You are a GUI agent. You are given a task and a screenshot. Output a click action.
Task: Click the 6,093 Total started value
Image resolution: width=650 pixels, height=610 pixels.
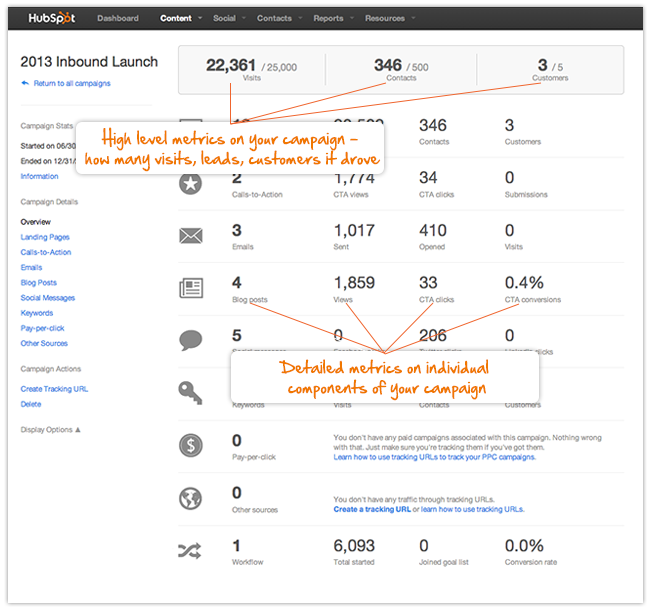354,546
